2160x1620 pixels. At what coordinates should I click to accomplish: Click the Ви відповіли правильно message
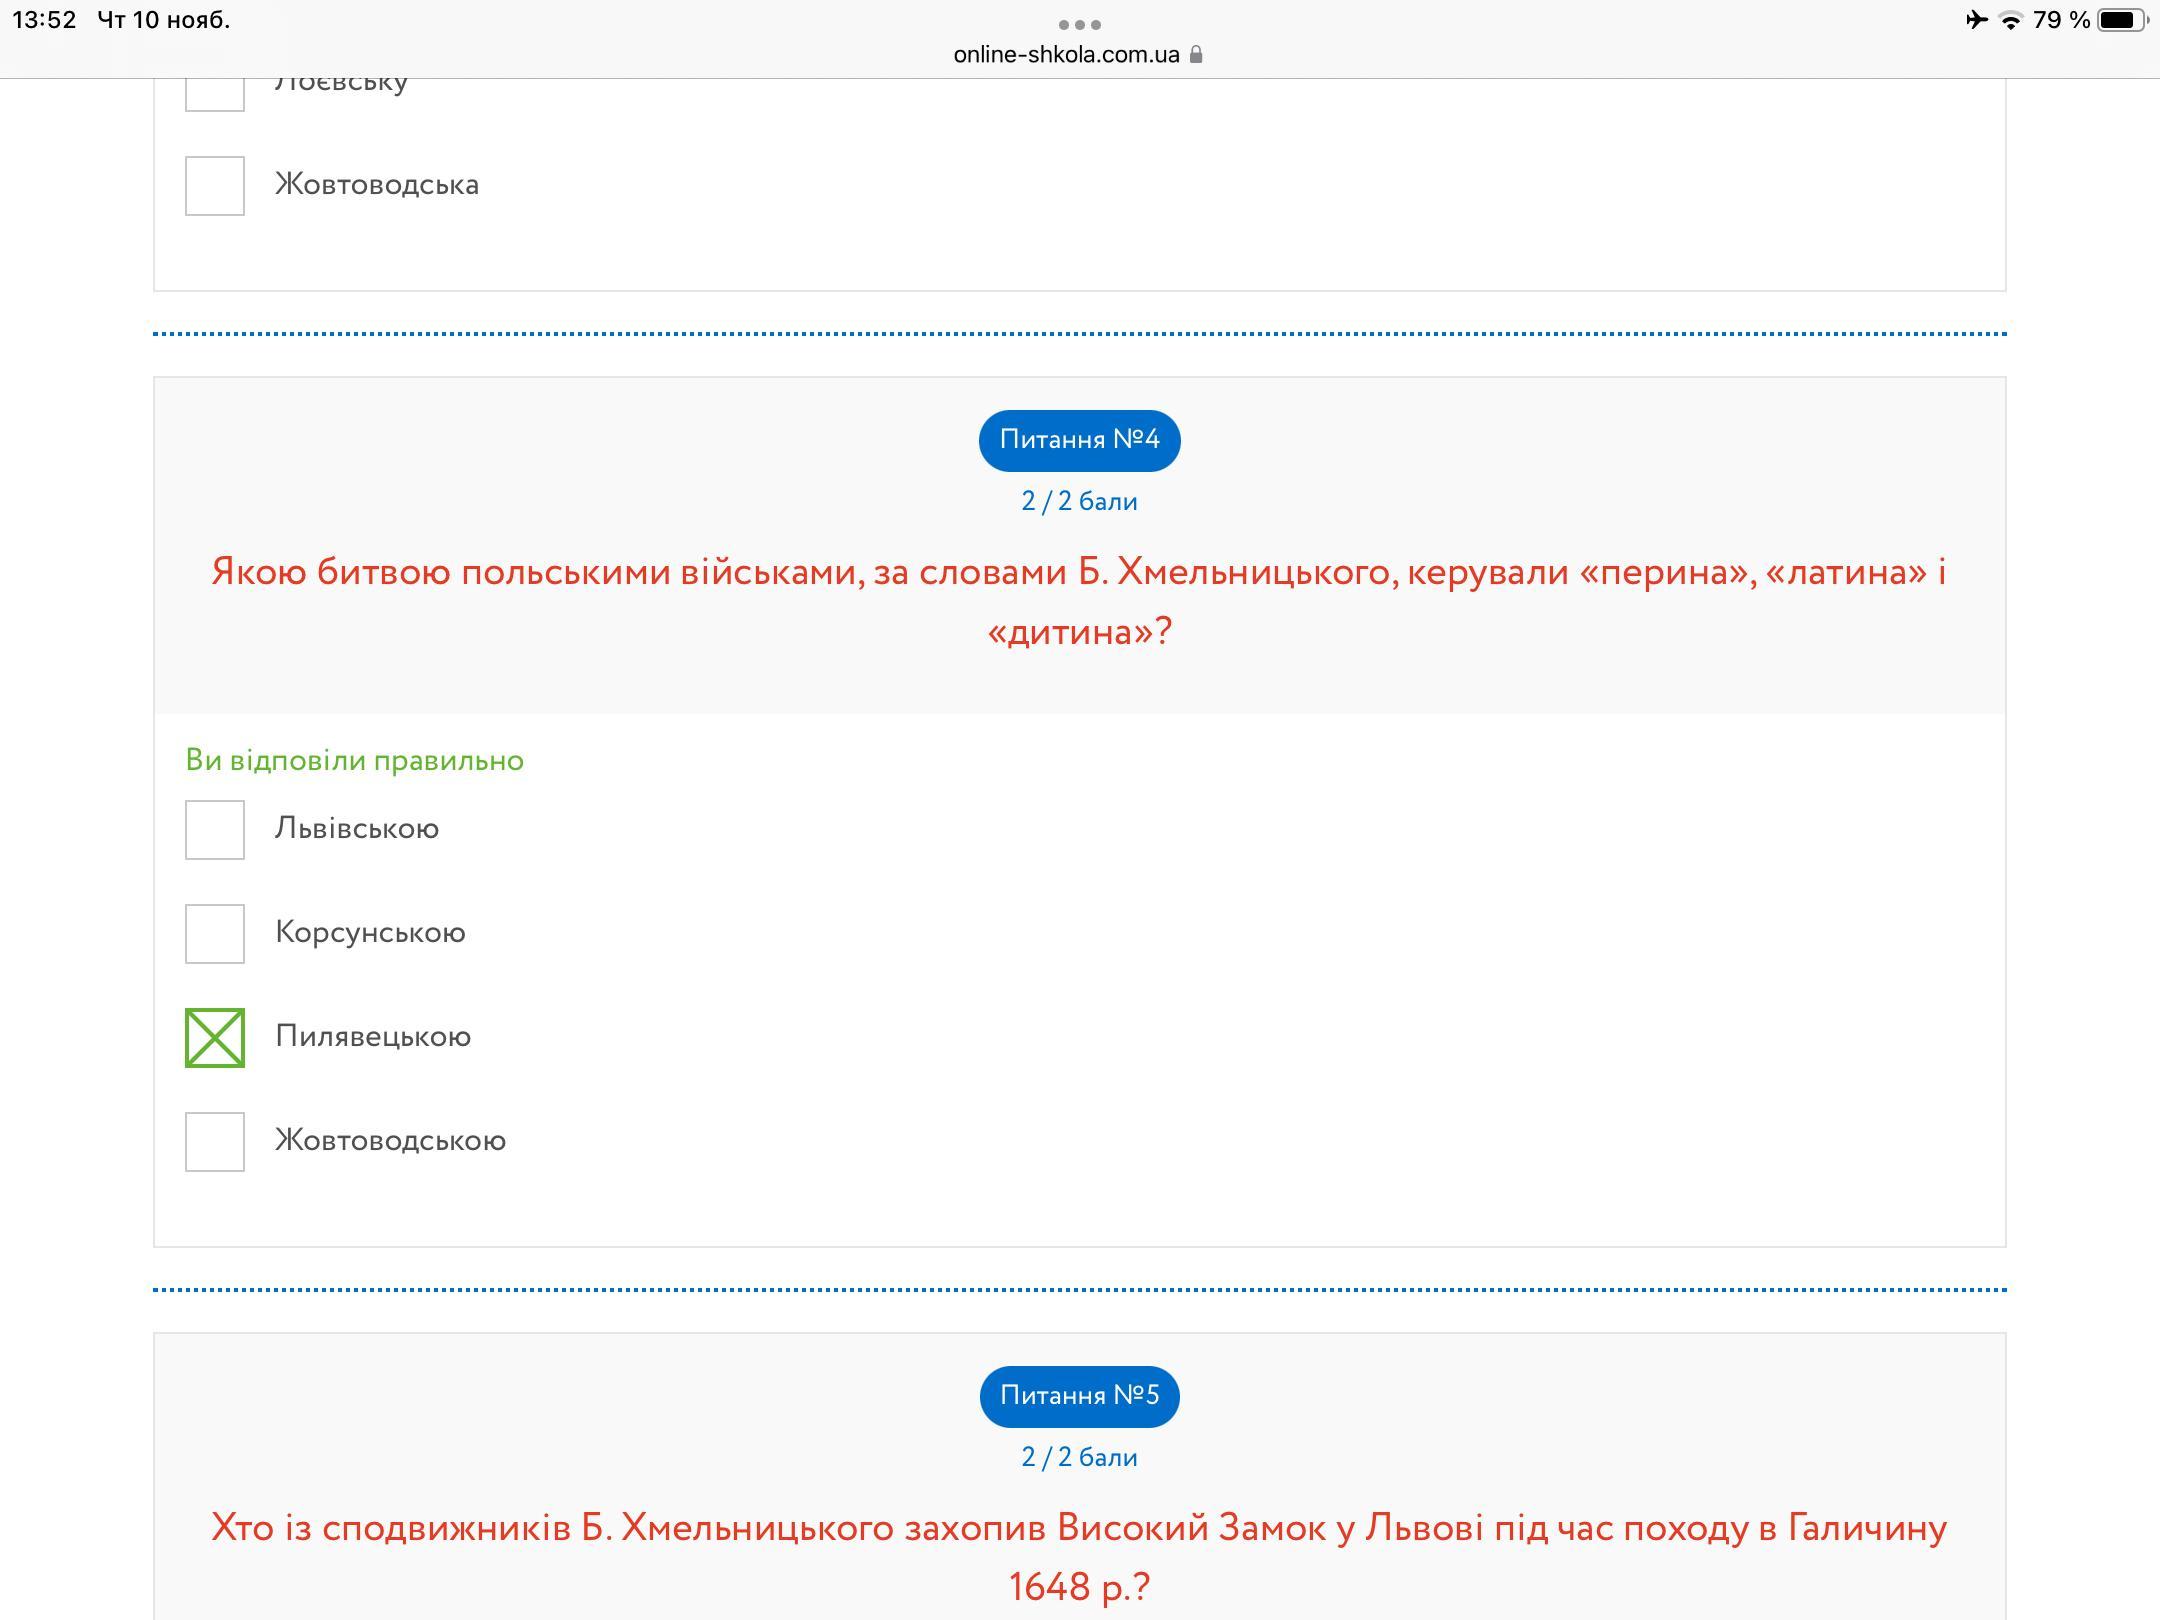(355, 761)
